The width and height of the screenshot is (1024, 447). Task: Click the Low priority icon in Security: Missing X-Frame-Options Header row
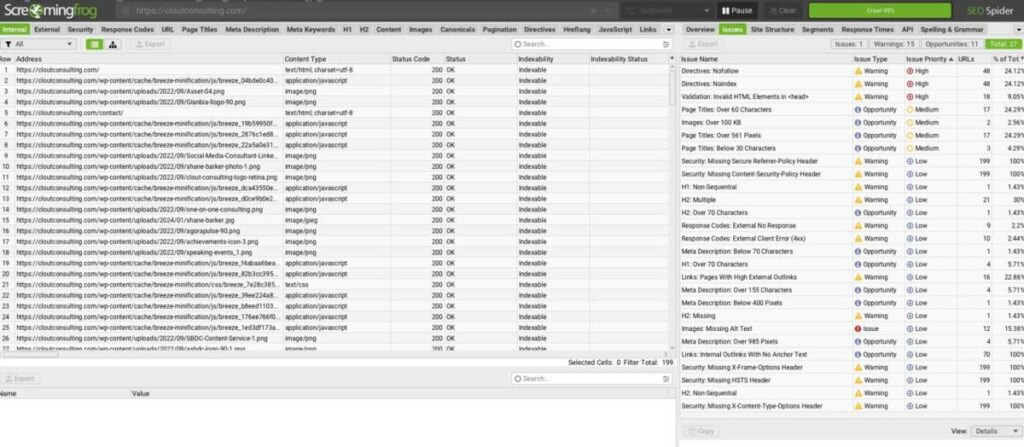[910, 367]
